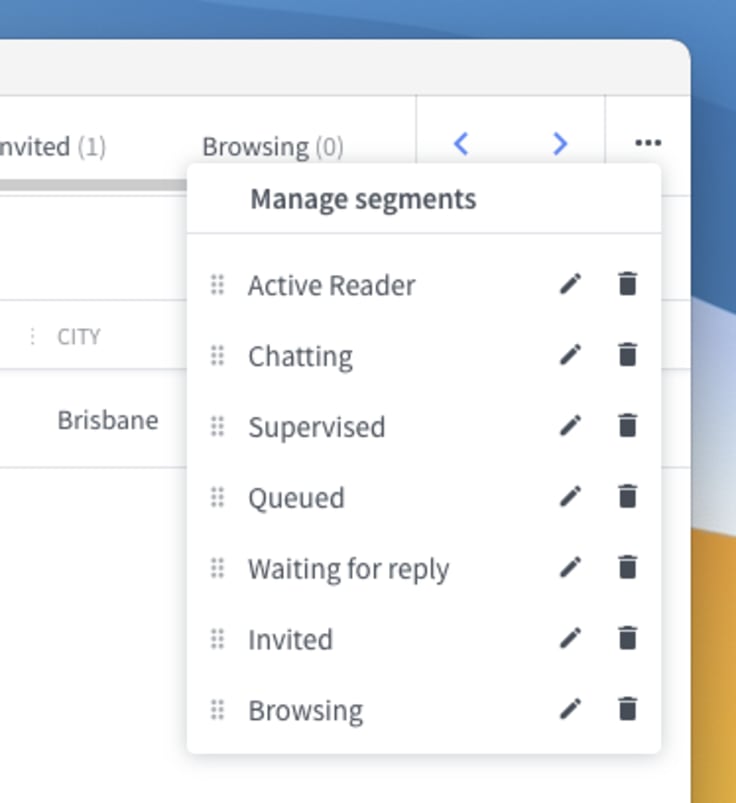Viewport: 736px width, 803px height.
Task: Click drag handle of Waiting for reply row
Action: pyautogui.click(x=218, y=568)
